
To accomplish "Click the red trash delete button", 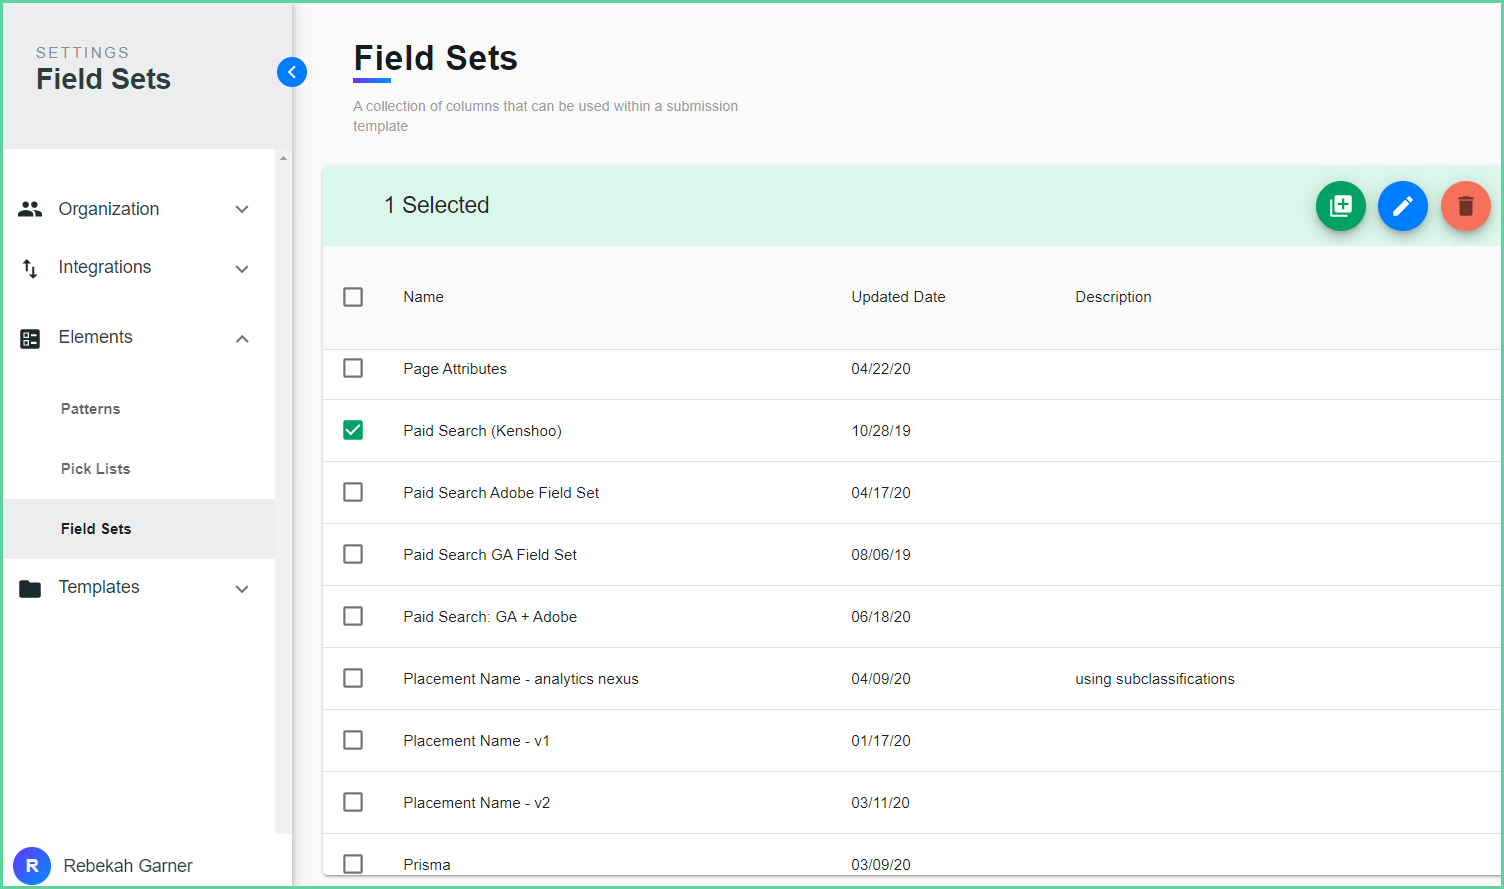I will [x=1465, y=206].
